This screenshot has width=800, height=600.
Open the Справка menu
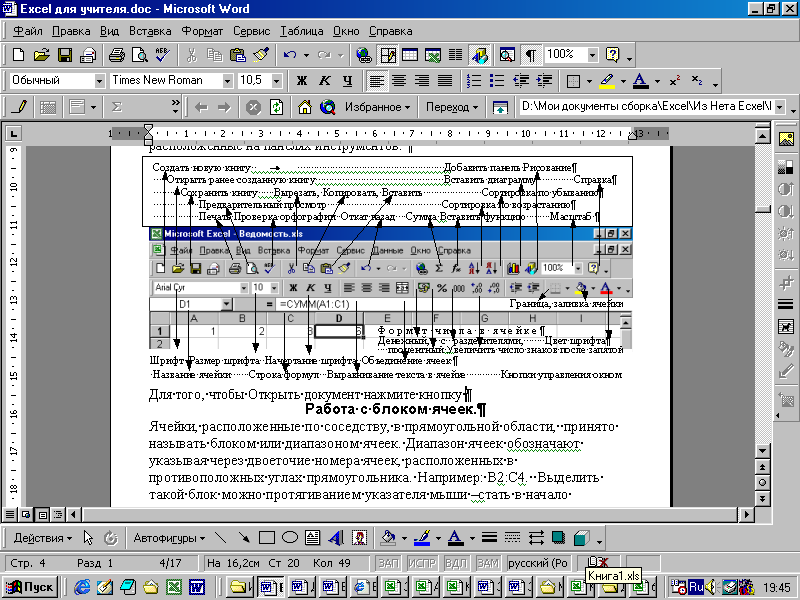coord(390,31)
